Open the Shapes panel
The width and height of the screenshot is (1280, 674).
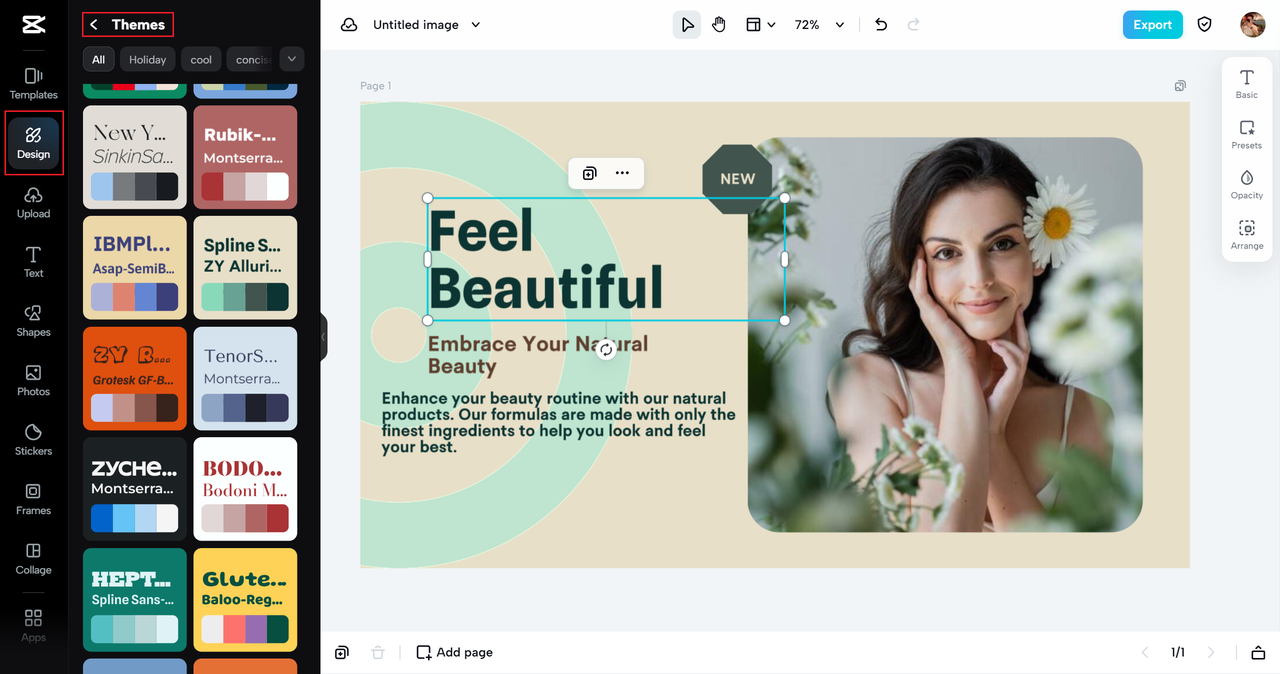[33, 321]
